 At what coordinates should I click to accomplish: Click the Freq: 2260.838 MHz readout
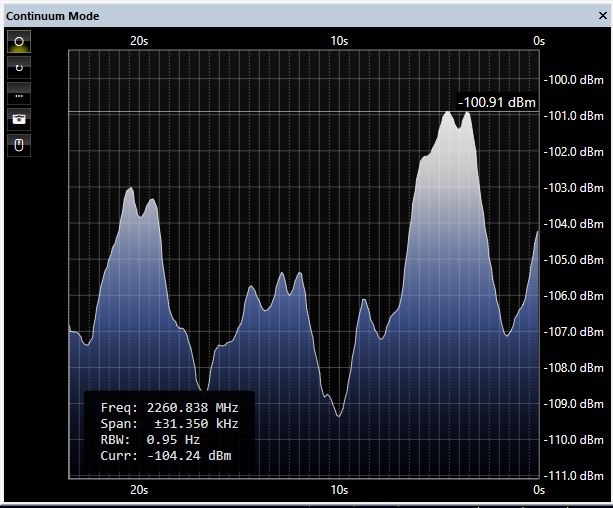(x=169, y=408)
